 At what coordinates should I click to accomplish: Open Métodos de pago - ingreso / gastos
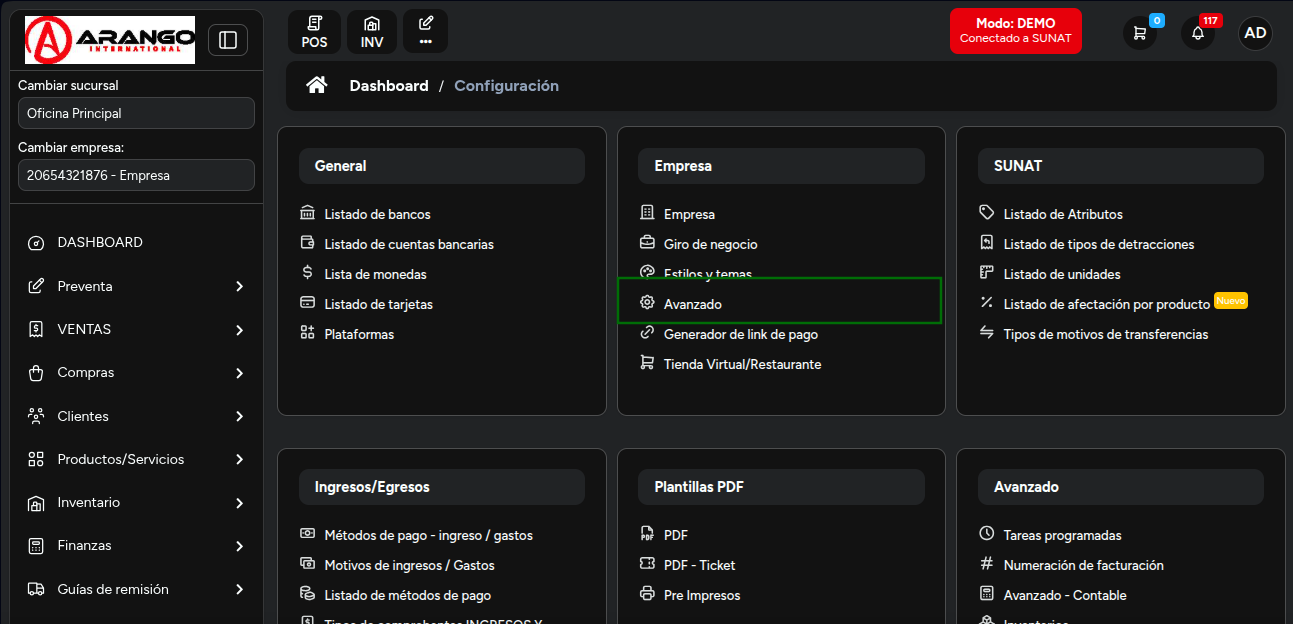429,535
